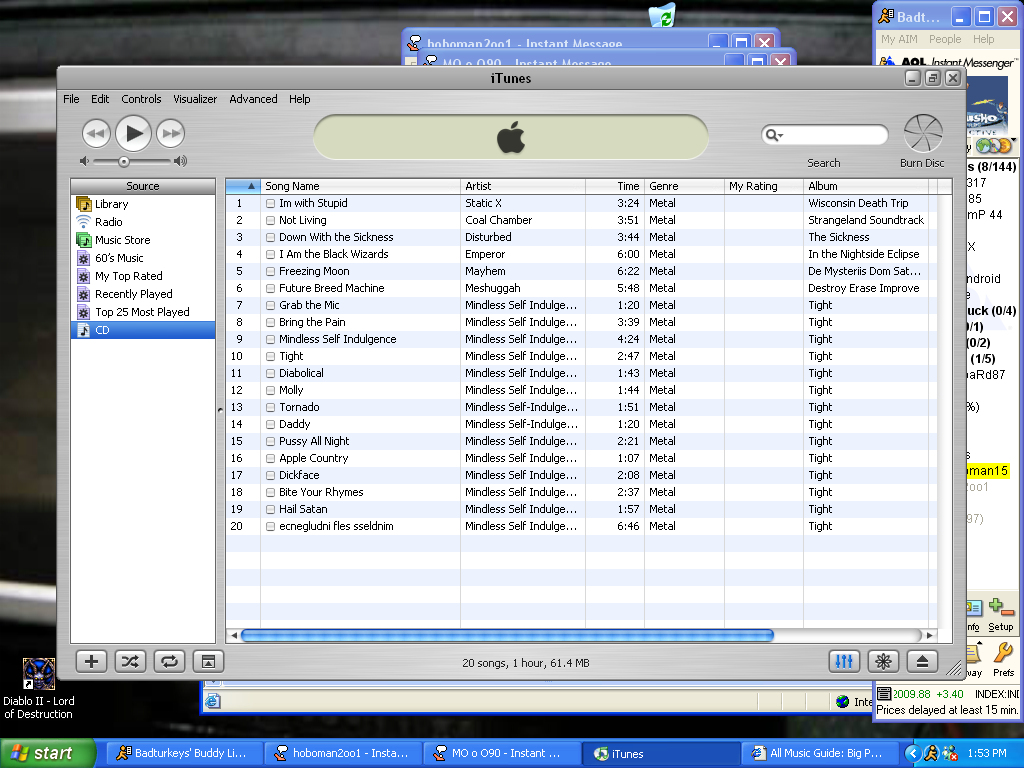Click horizontal scrollbar right arrow
1024x768 pixels.
pos(929,635)
